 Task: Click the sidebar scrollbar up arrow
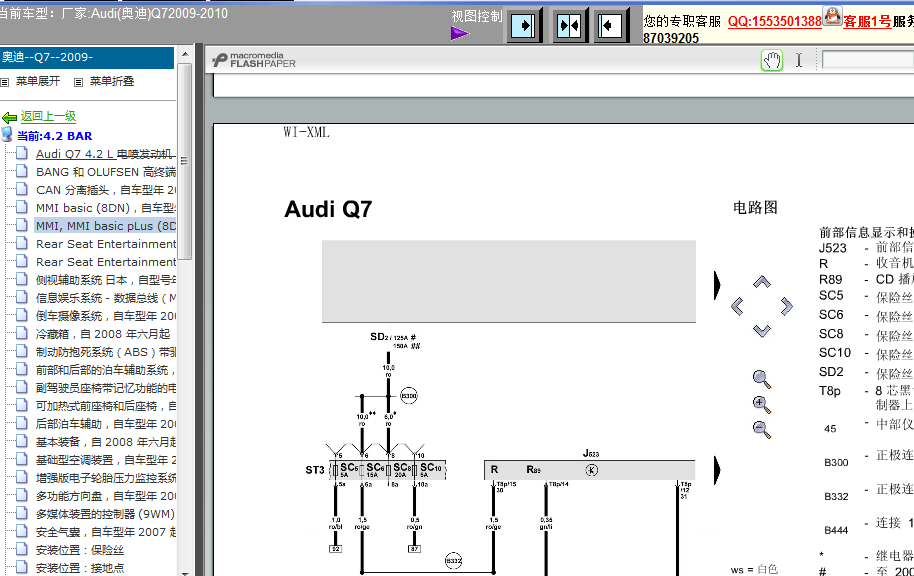[x=185, y=55]
